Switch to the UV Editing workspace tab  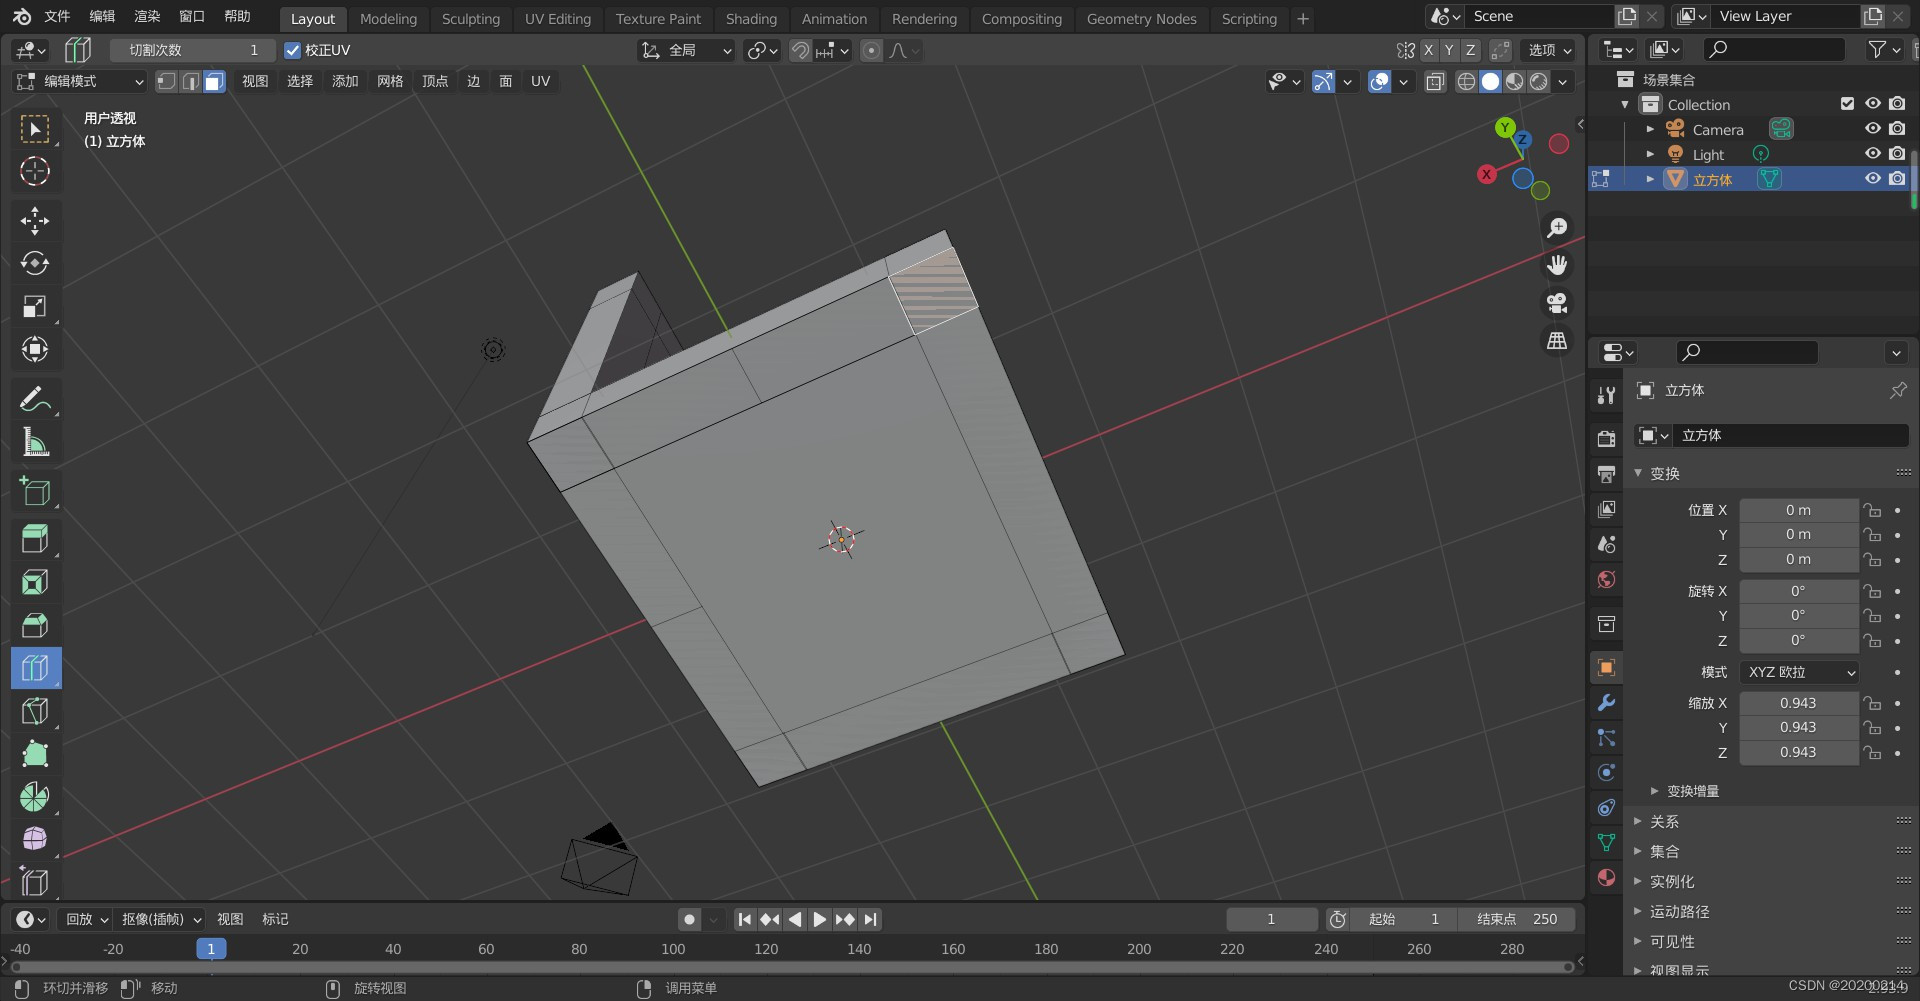558,19
